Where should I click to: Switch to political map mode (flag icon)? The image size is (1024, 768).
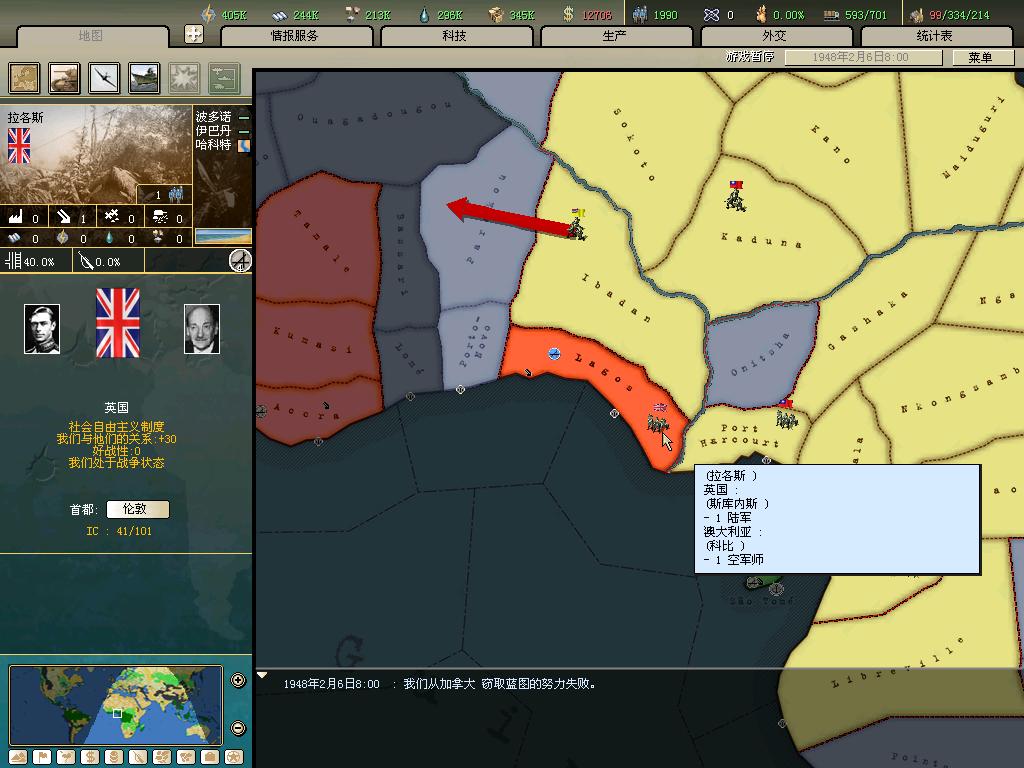pyautogui.click(x=42, y=757)
